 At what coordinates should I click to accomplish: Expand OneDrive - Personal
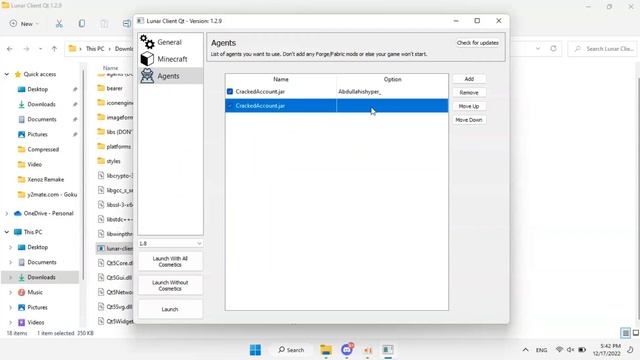[x=7, y=213]
